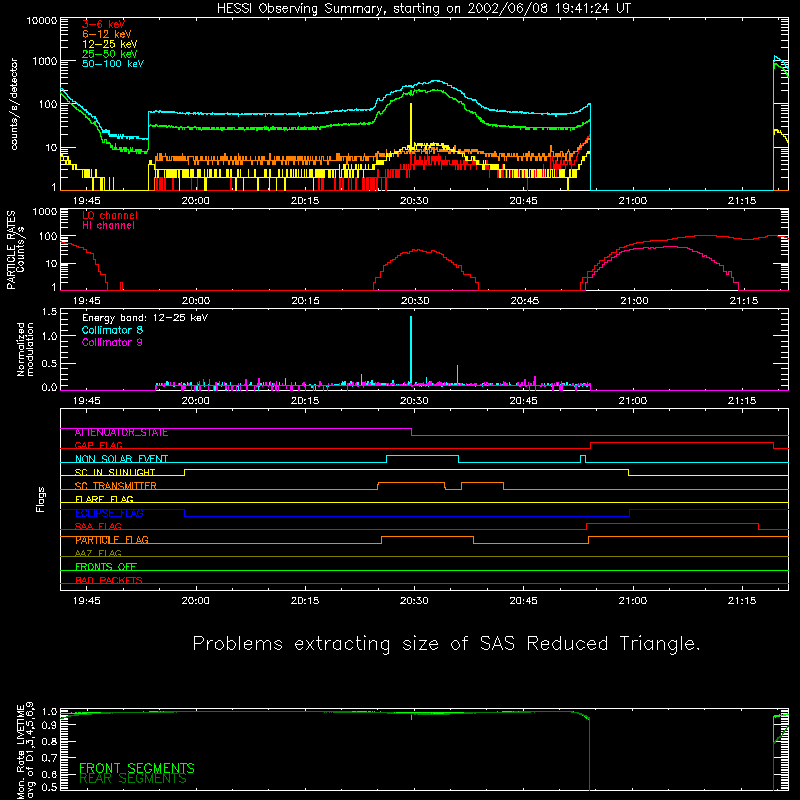Viewport: 800px width, 800px height.
Task: Select the REAR SEGMENTS legend label
Action: click(x=133, y=779)
